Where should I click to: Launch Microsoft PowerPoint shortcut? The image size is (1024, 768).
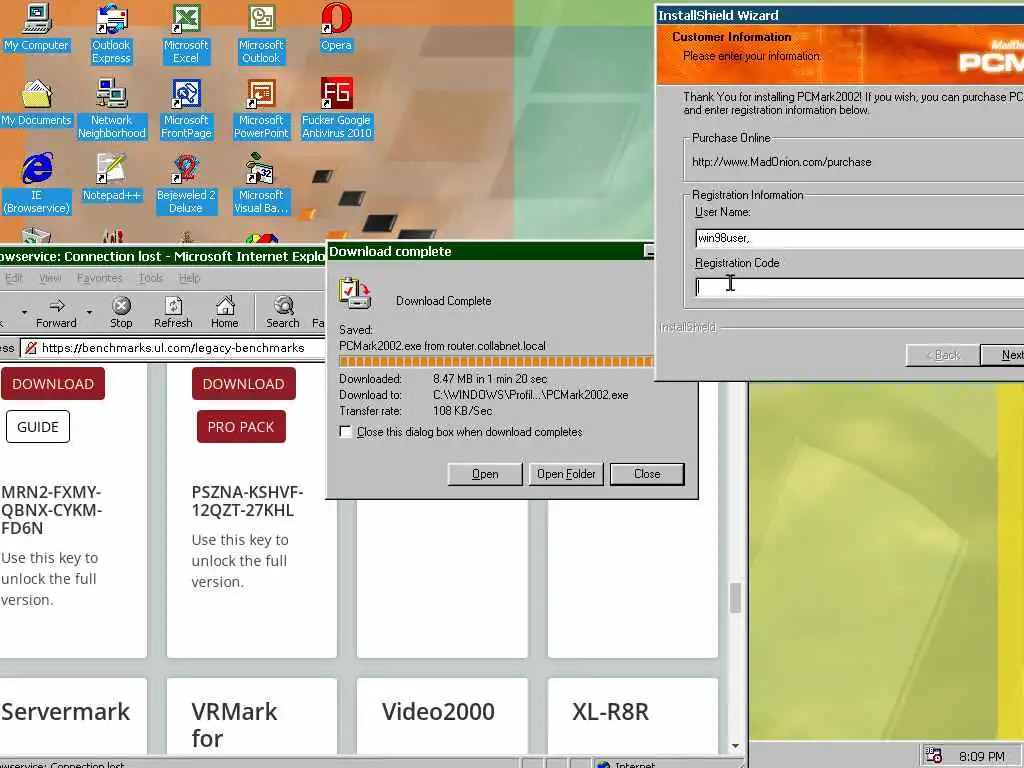coord(261,108)
